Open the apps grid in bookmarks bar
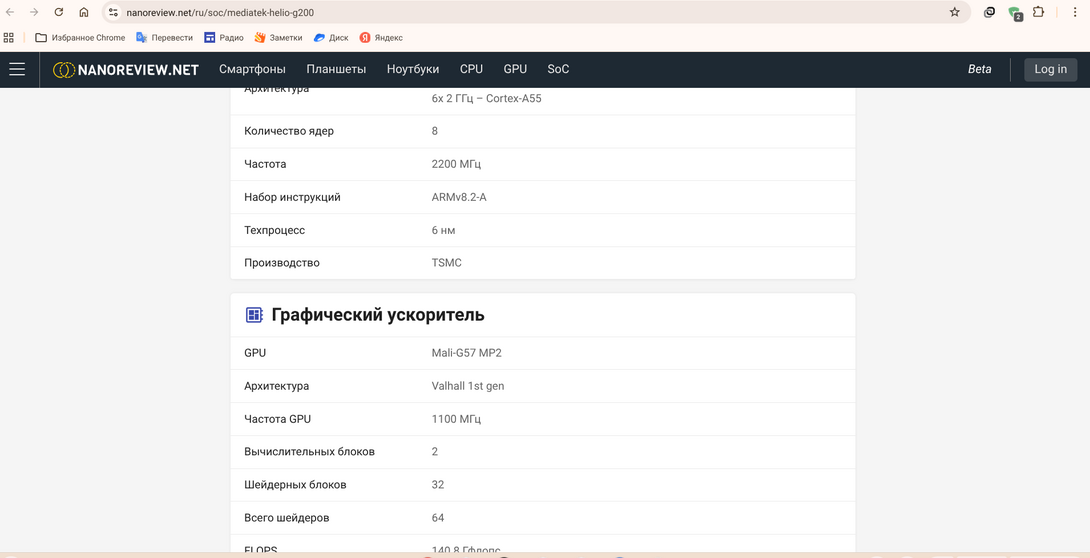This screenshot has width=1090, height=558. [9, 38]
